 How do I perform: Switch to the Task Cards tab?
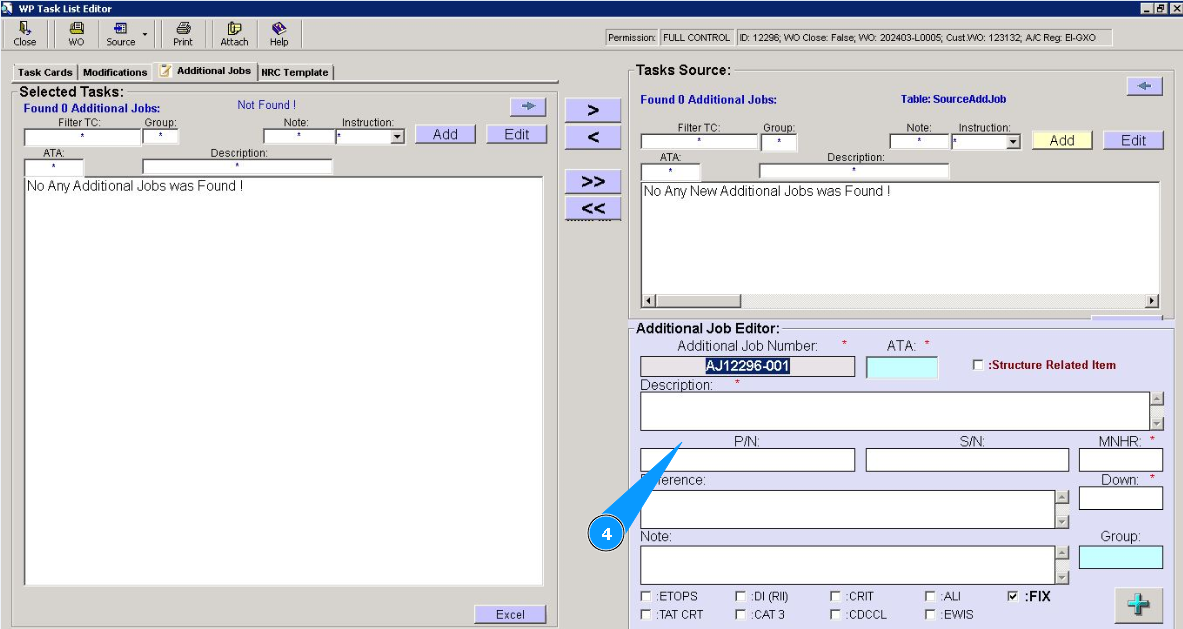coord(45,72)
